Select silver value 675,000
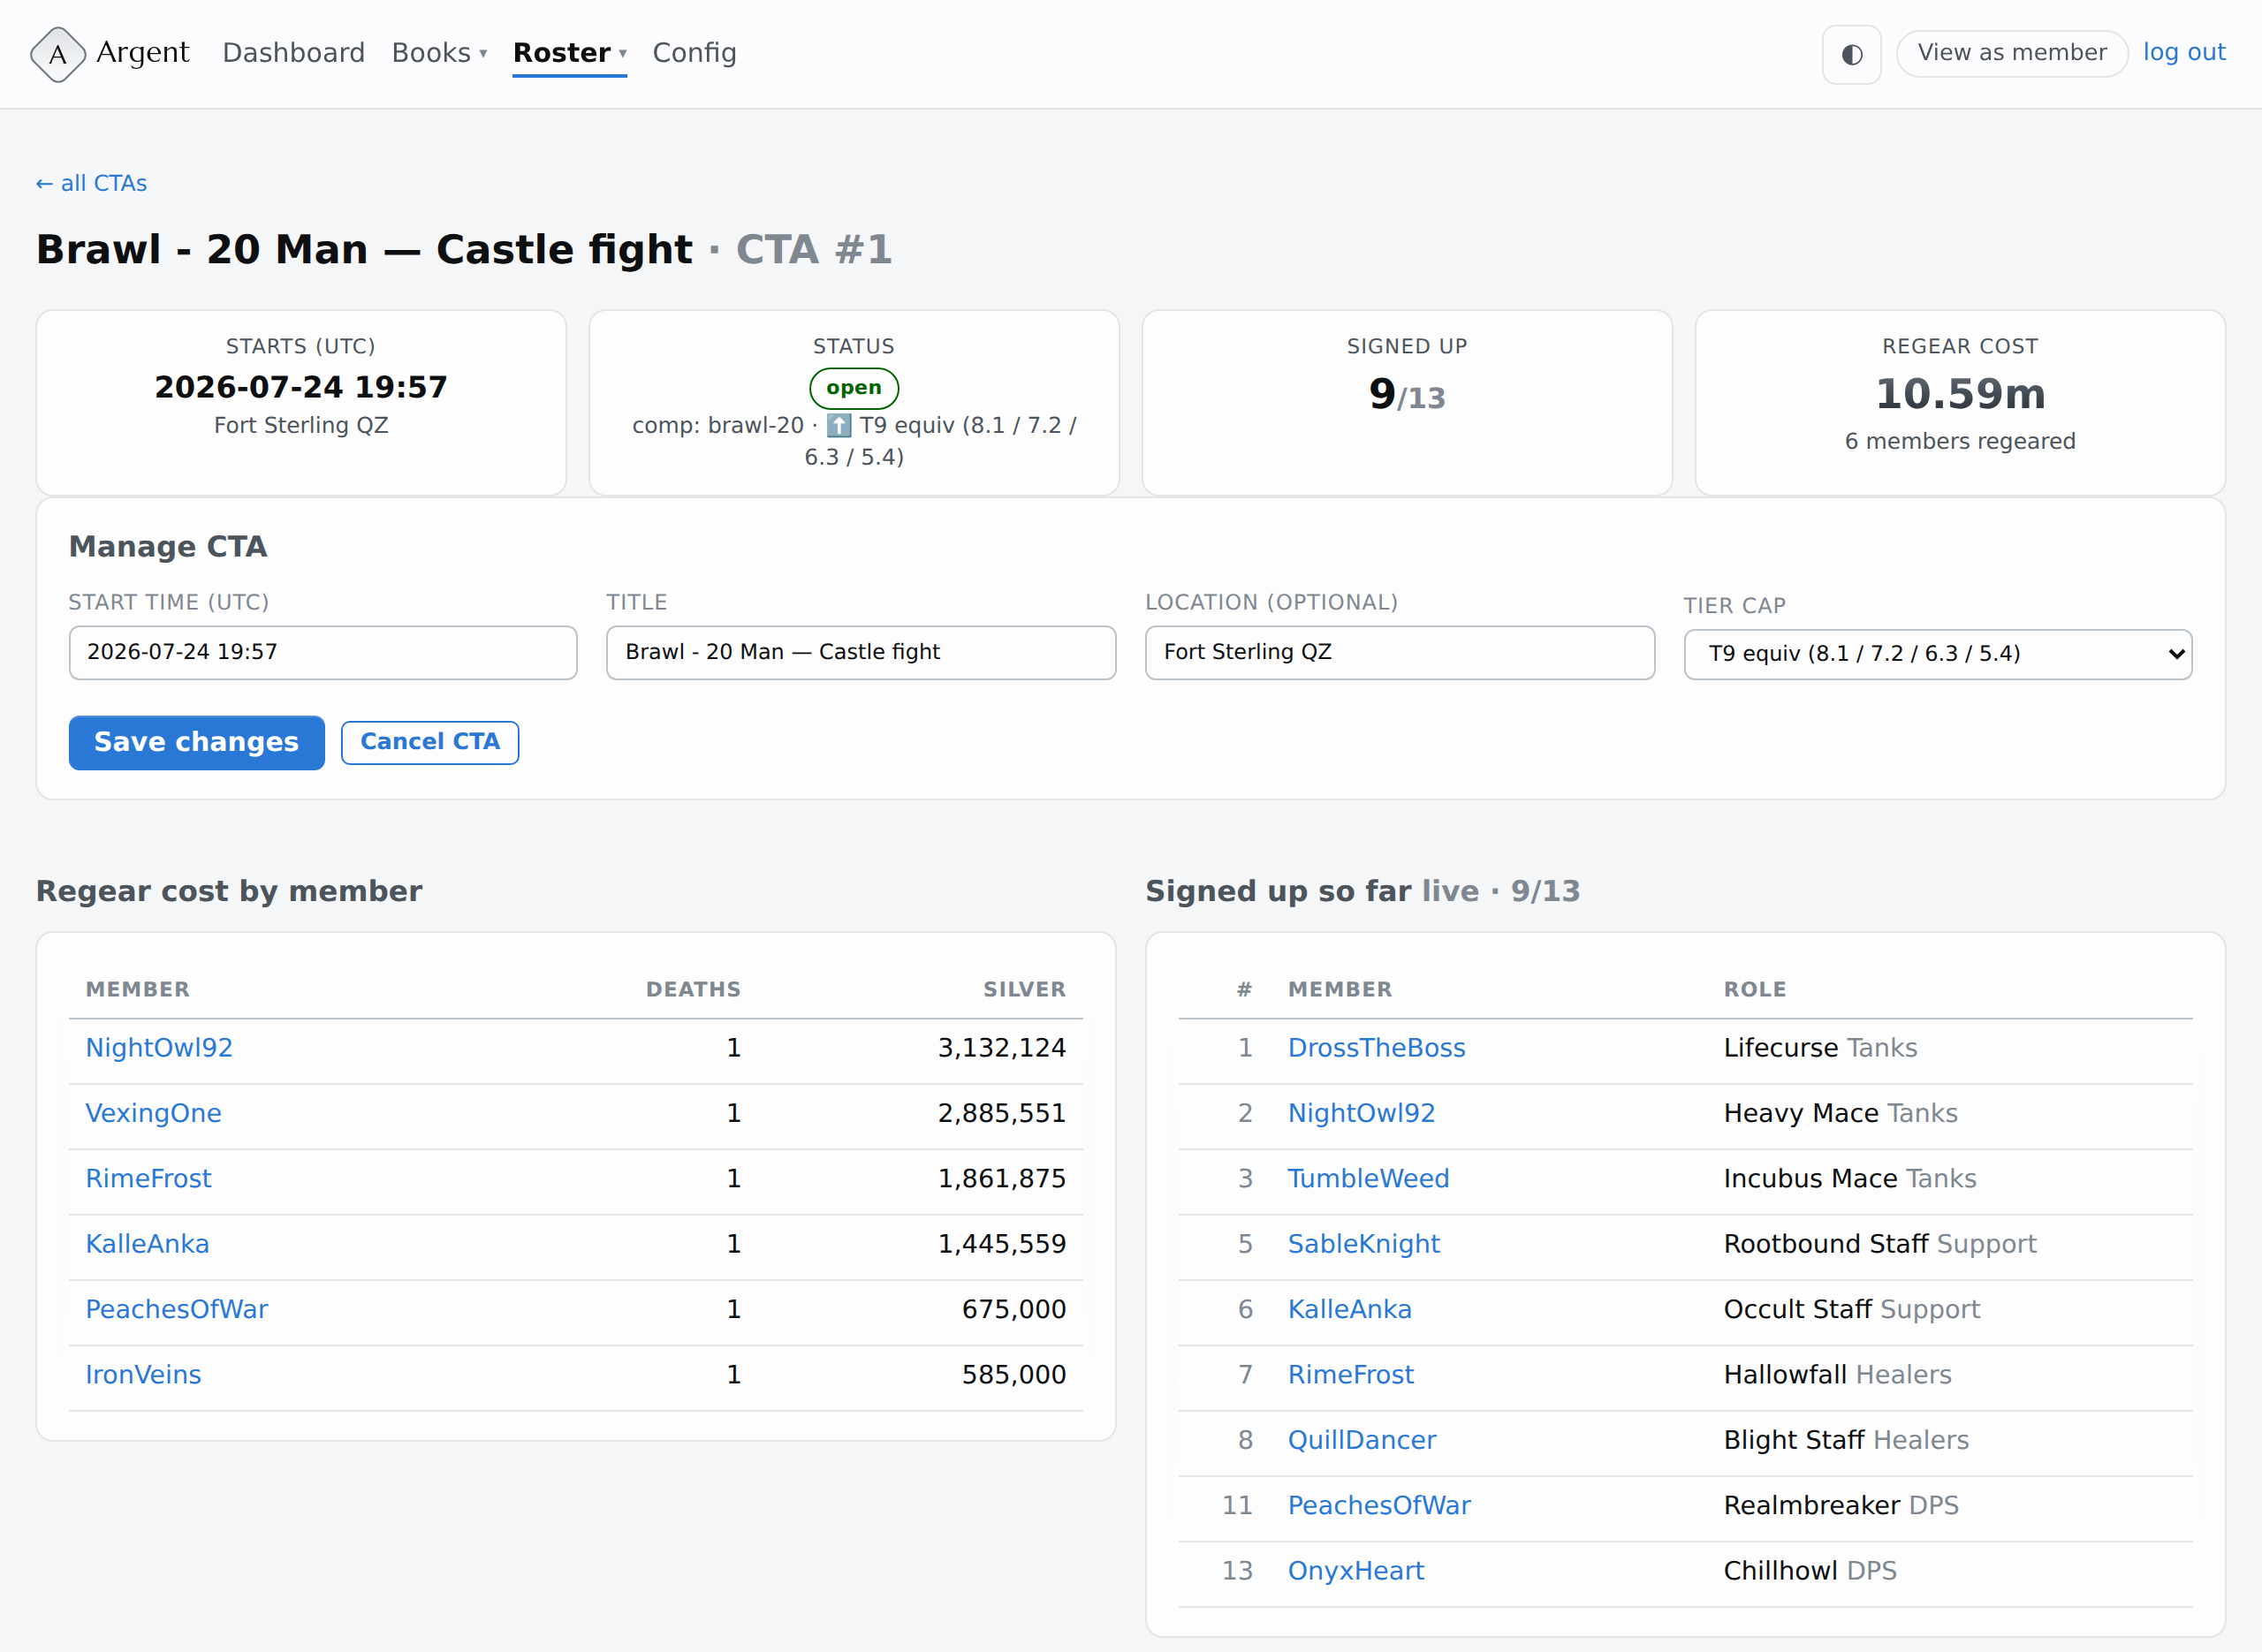The width and height of the screenshot is (2262, 1652). [x=1013, y=1309]
